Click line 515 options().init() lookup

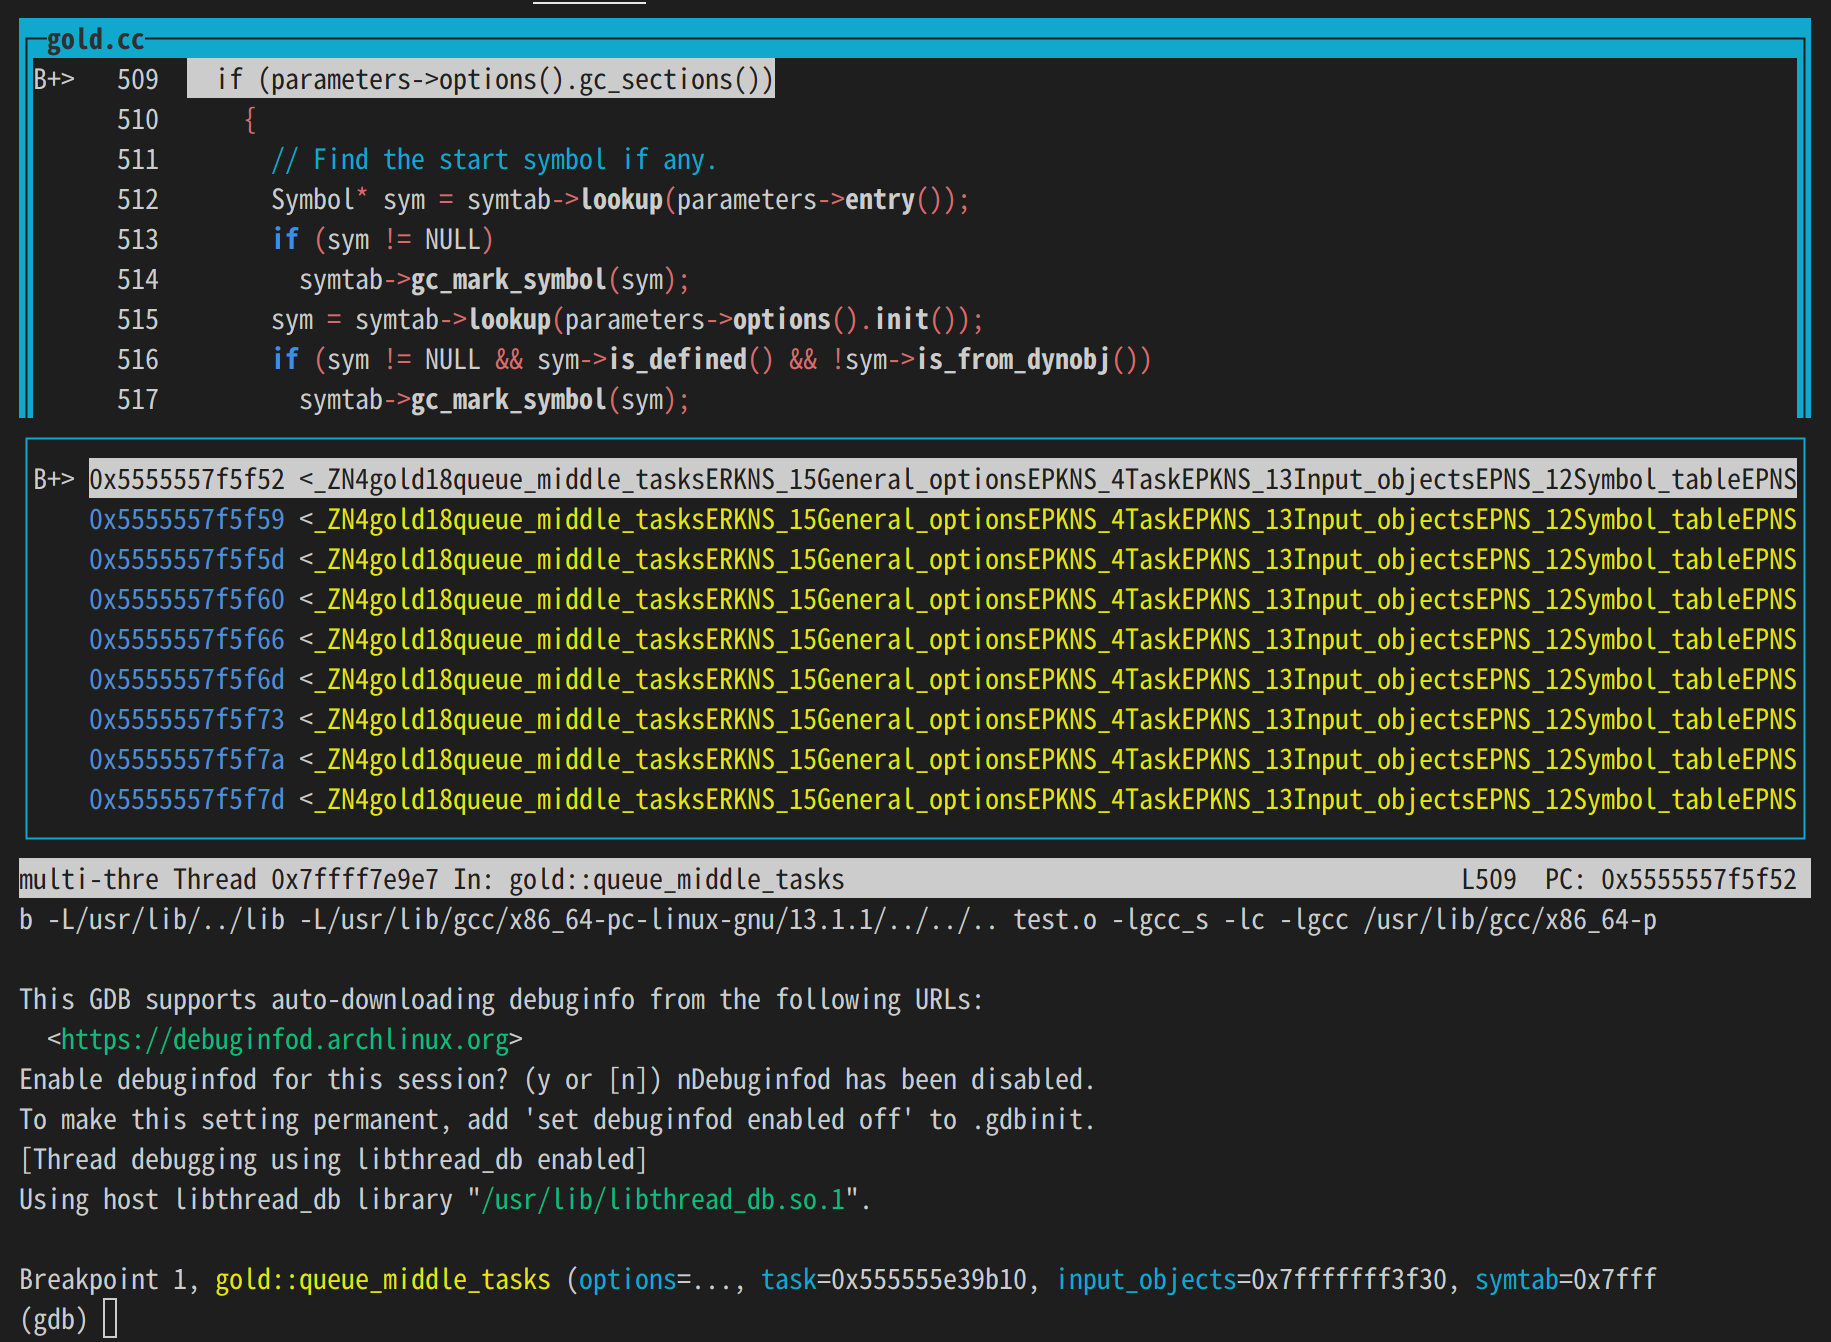(627, 319)
